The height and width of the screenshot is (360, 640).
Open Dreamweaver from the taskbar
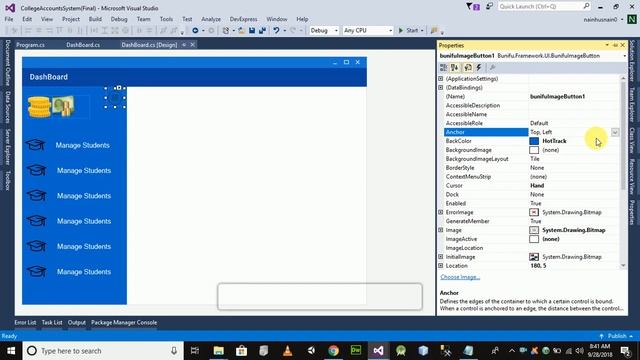coord(356,351)
